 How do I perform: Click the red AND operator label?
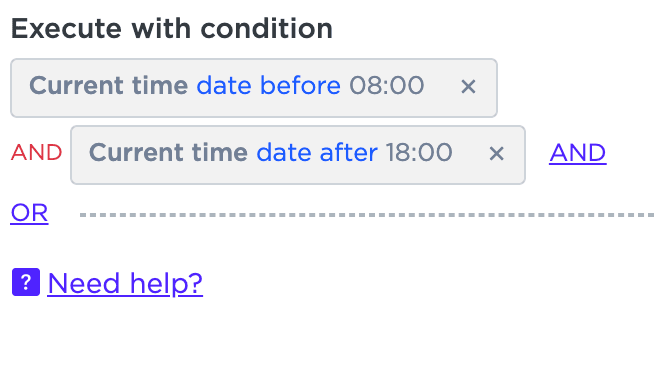pos(37,153)
